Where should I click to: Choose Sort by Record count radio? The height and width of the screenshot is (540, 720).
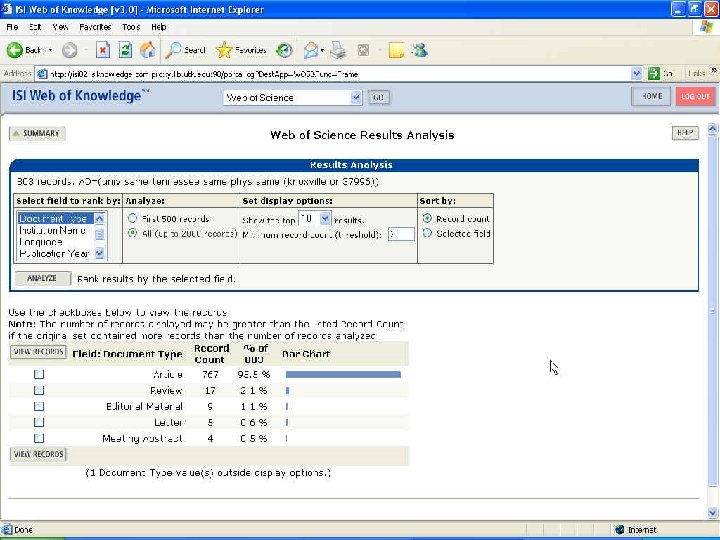click(x=427, y=218)
